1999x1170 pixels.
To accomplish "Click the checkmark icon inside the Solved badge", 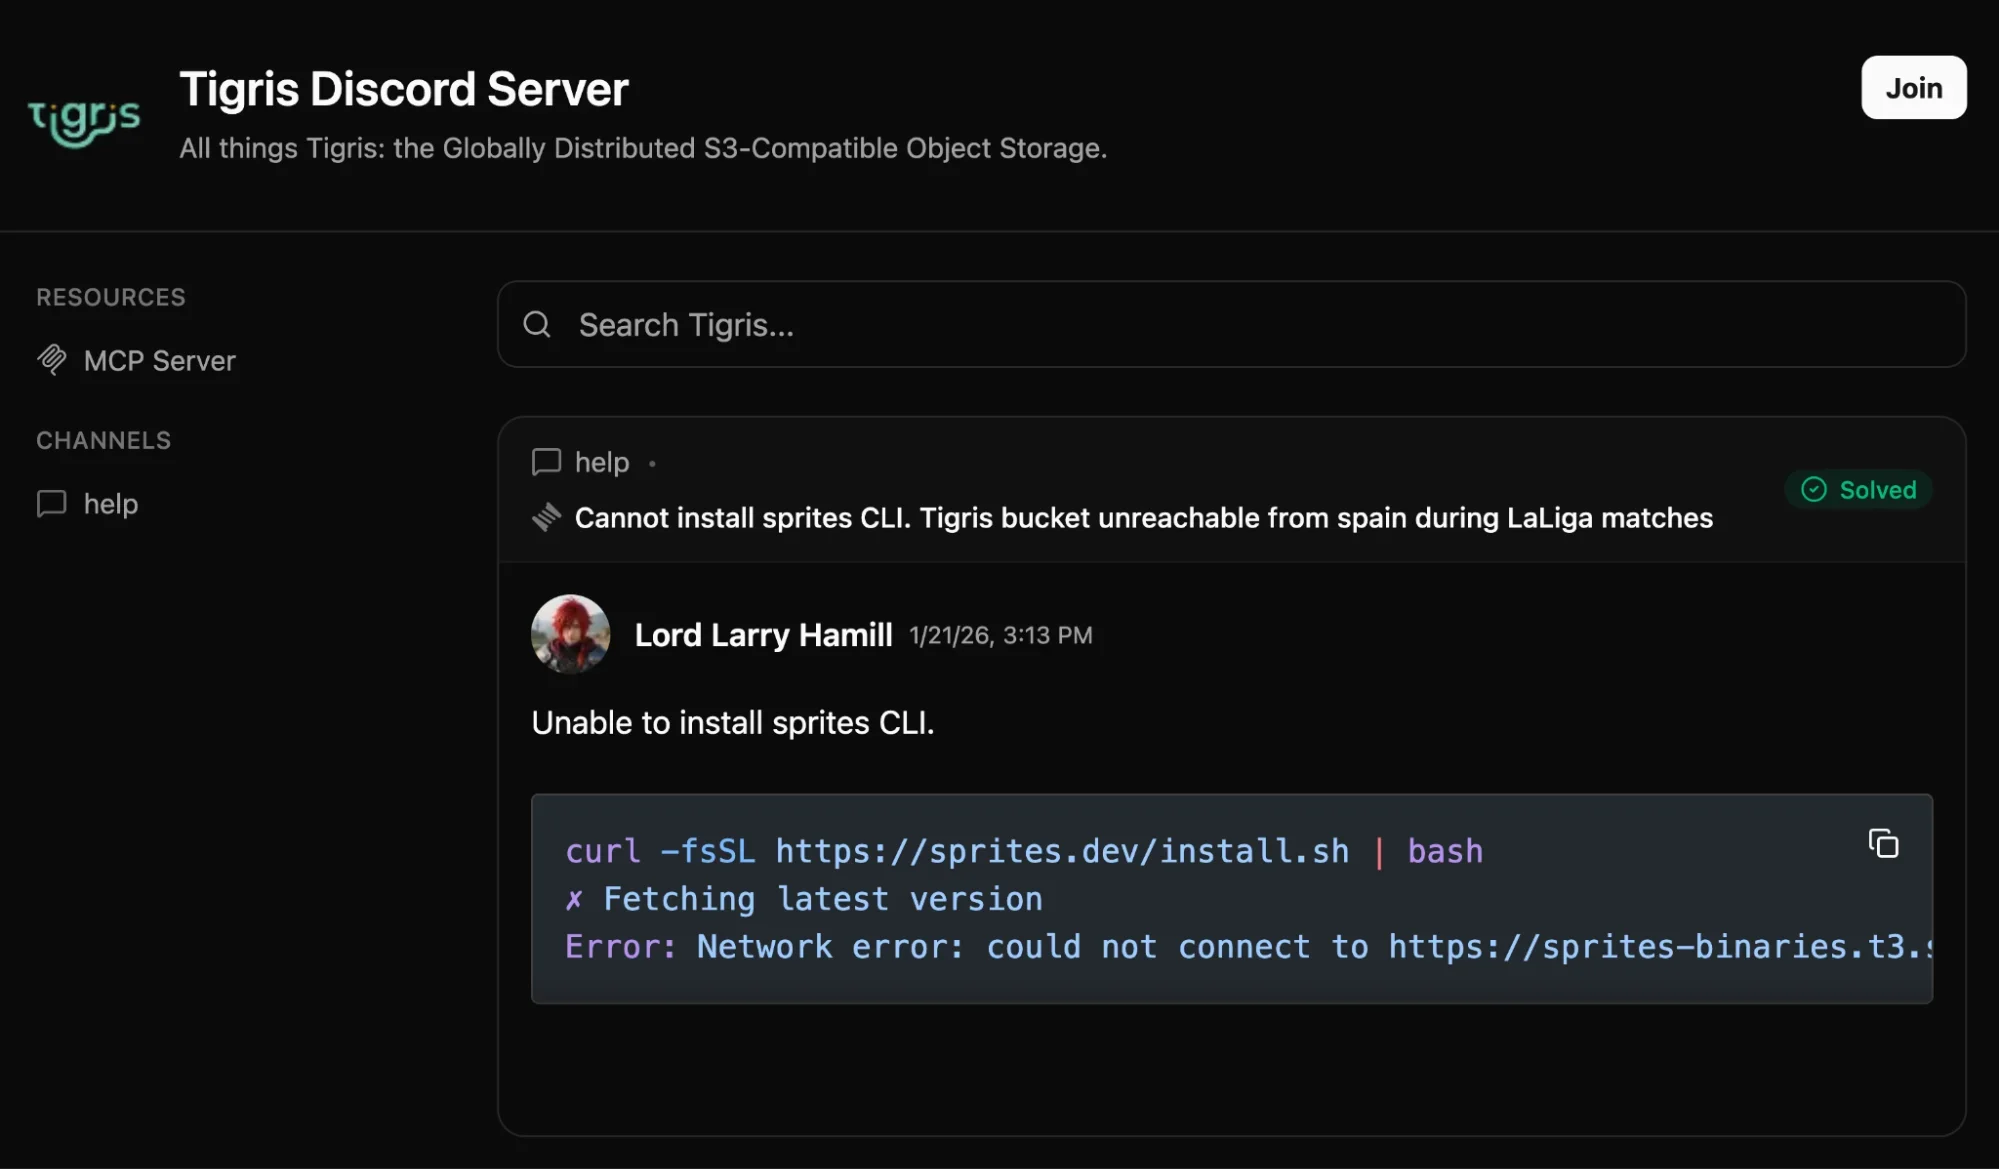I will 1812,489.
